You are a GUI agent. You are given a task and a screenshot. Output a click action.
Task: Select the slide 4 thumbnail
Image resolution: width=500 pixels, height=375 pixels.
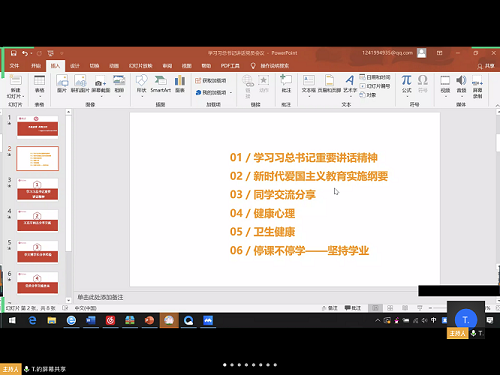(38, 220)
